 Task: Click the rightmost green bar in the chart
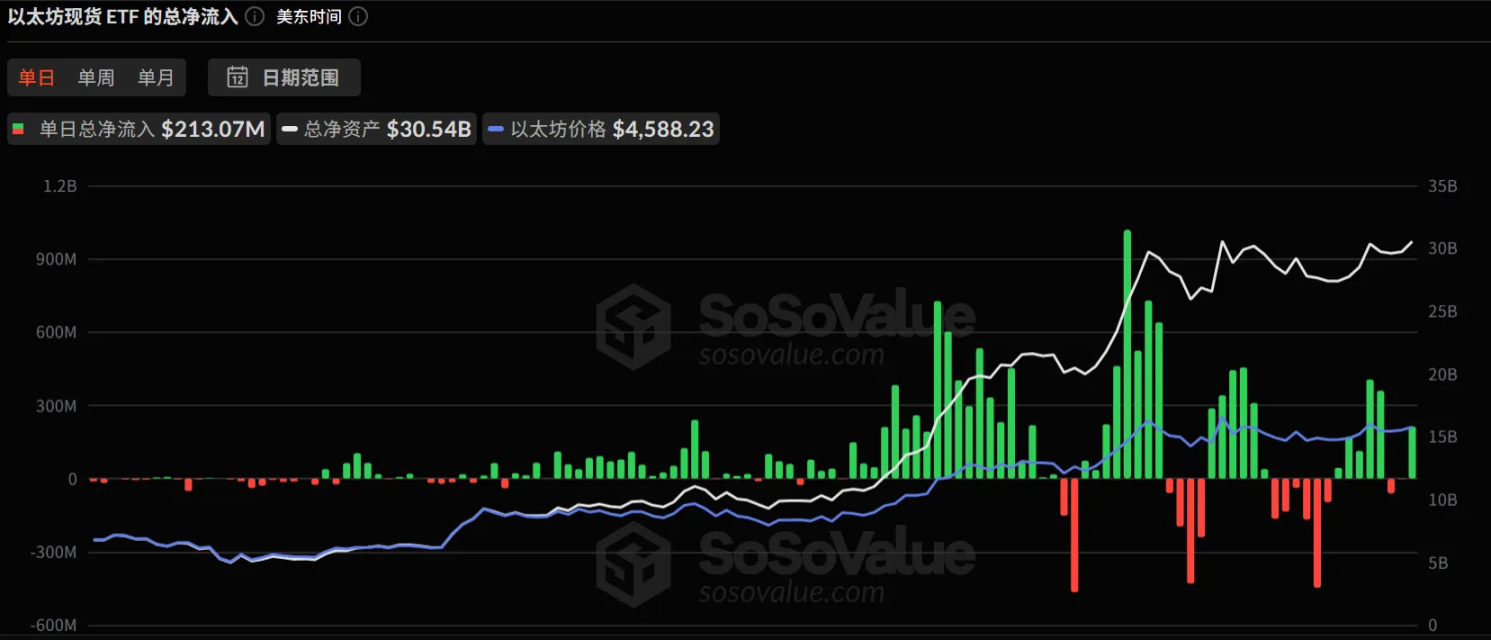(1413, 452)
